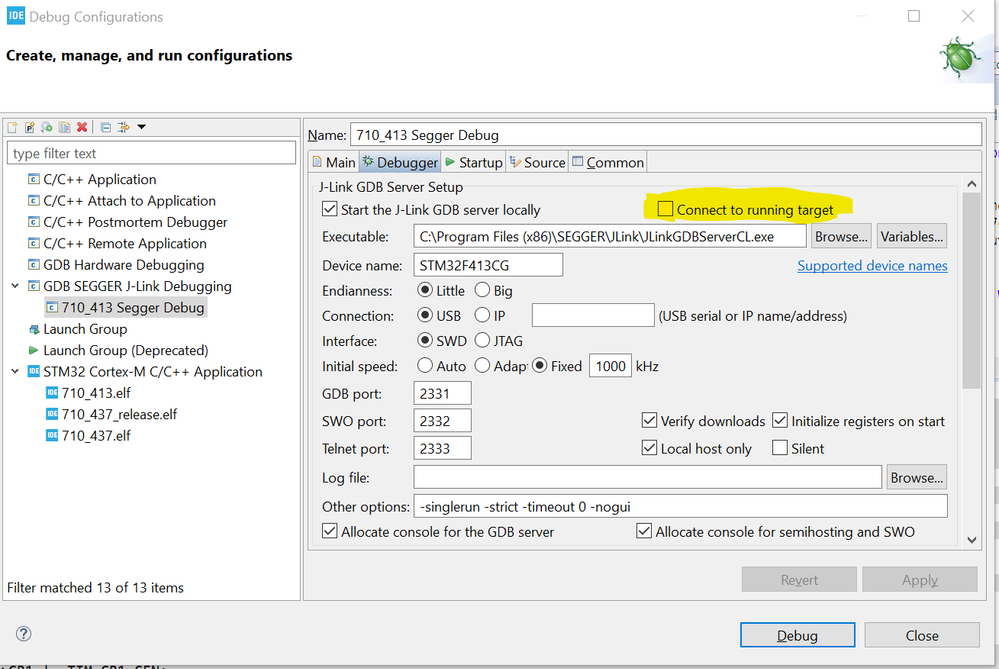Click the filter launch configurations icon
Viewport: 999px width, 669px height.
click(124, 127)
